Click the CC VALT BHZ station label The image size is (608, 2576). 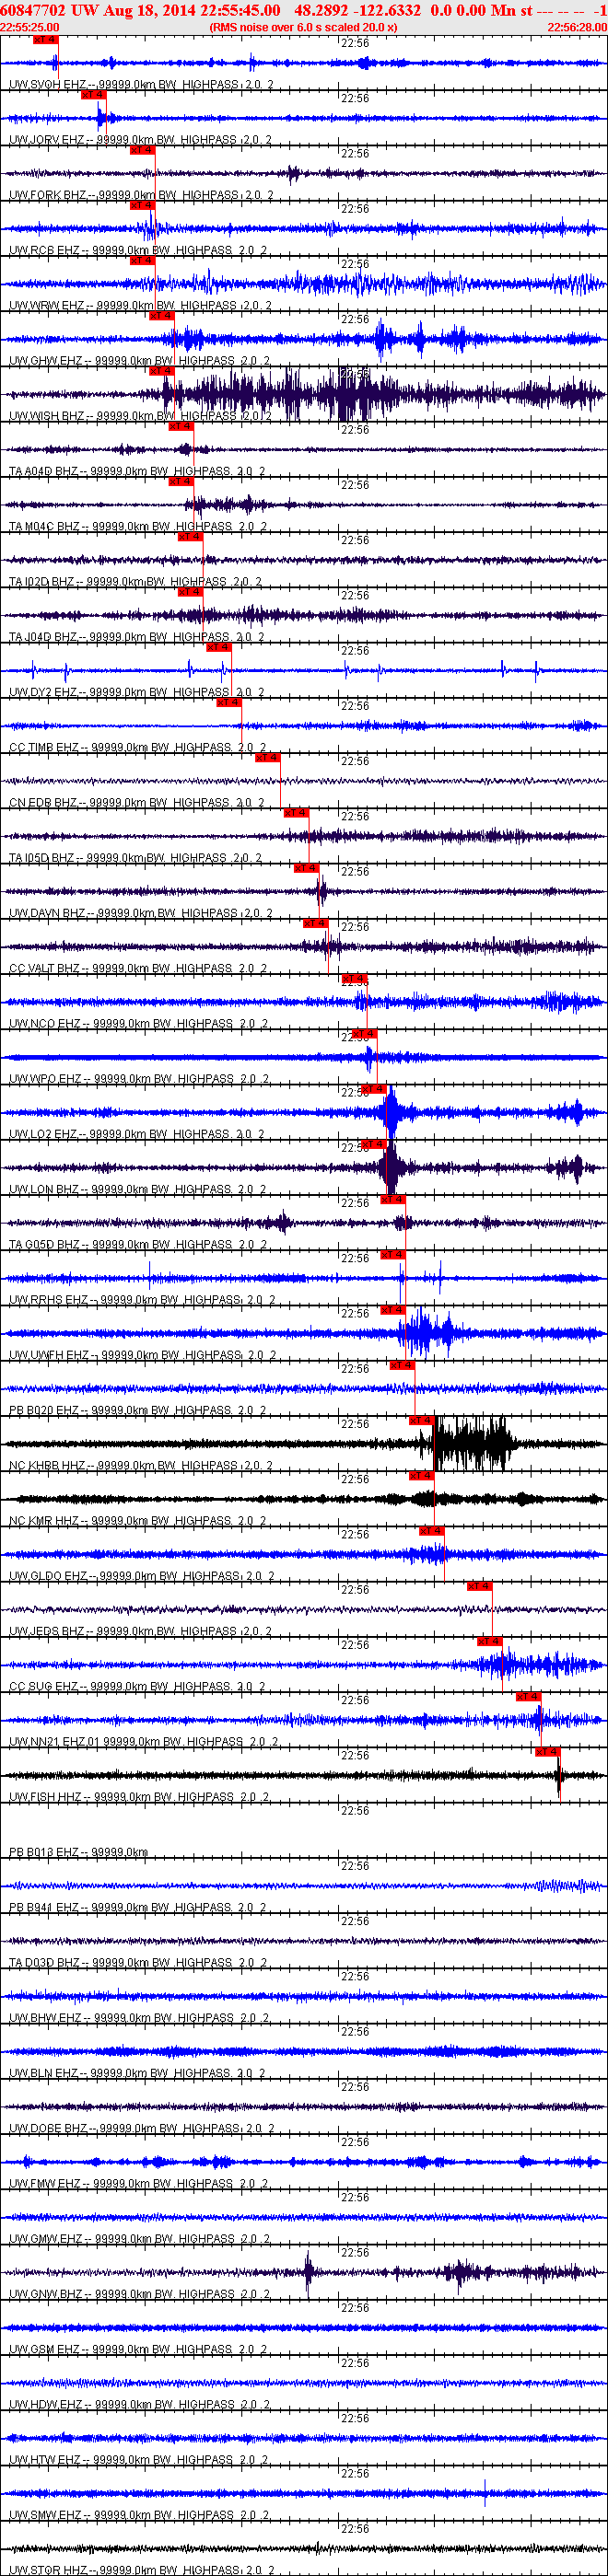(x=138, y=968)
